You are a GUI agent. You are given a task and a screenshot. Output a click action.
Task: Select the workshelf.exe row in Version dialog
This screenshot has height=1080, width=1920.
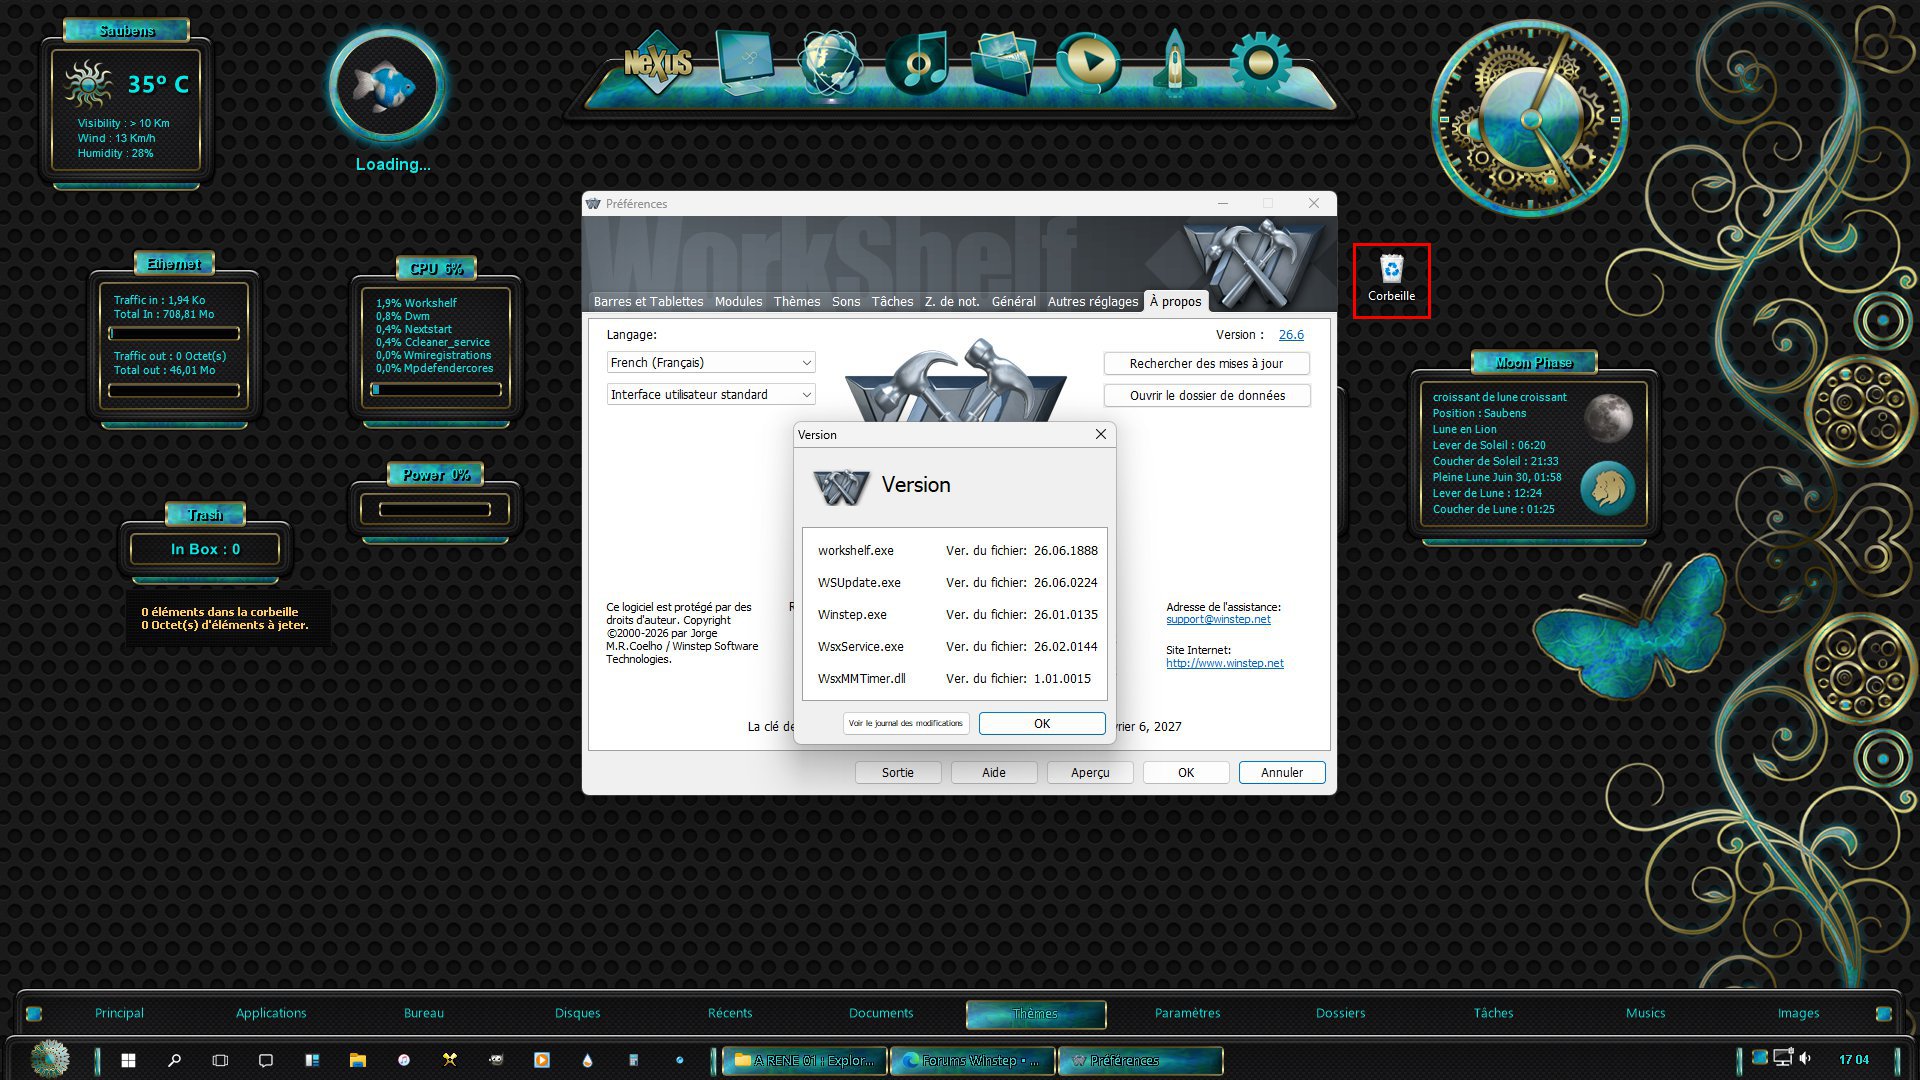pos(957,551)
